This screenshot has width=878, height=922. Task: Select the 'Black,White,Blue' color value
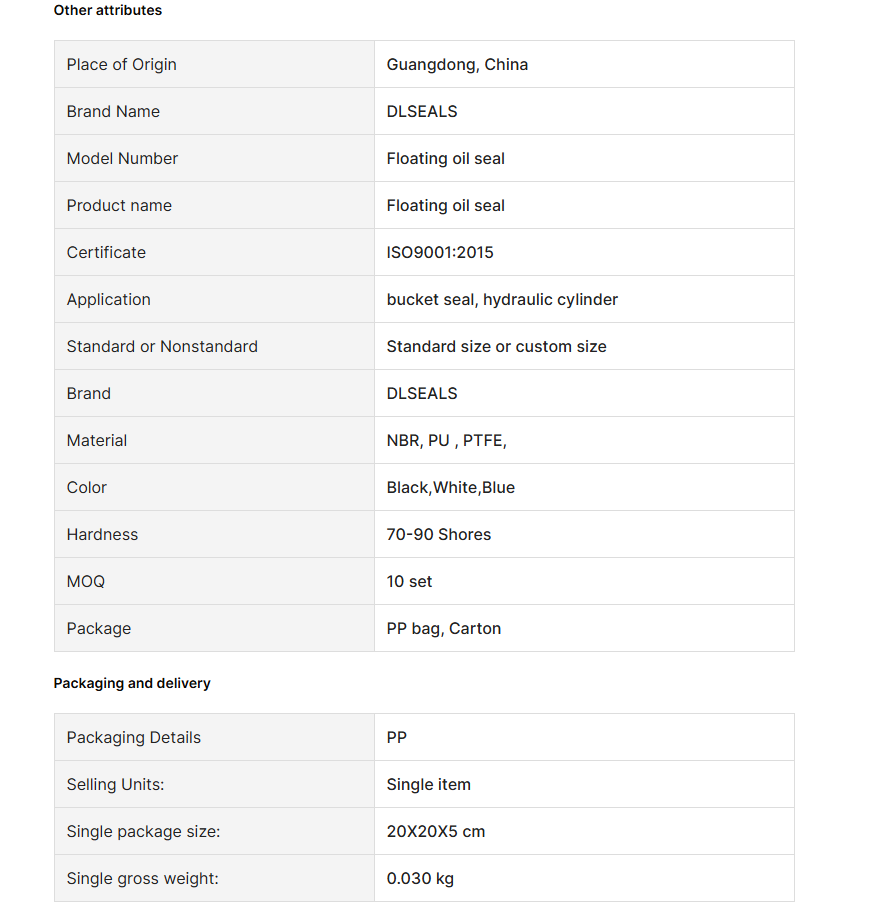[x=450, y=487]
